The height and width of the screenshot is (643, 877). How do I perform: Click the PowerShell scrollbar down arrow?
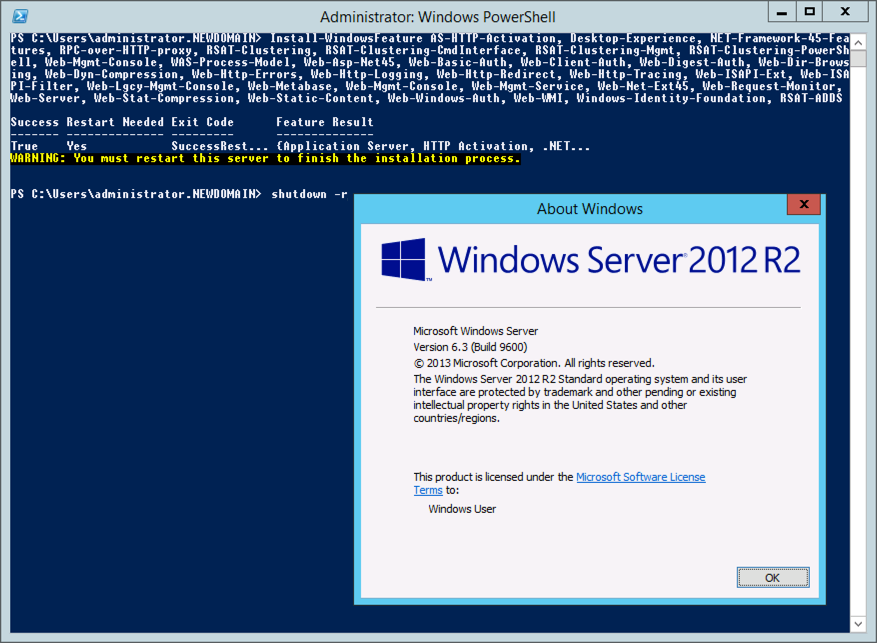859,624
